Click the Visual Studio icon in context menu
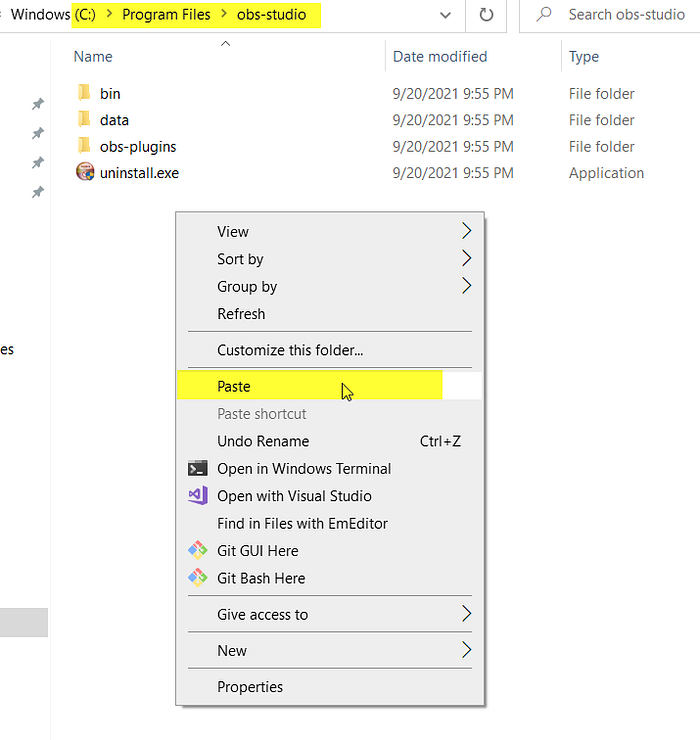This screenshot has width=700, height=740. 198,496
